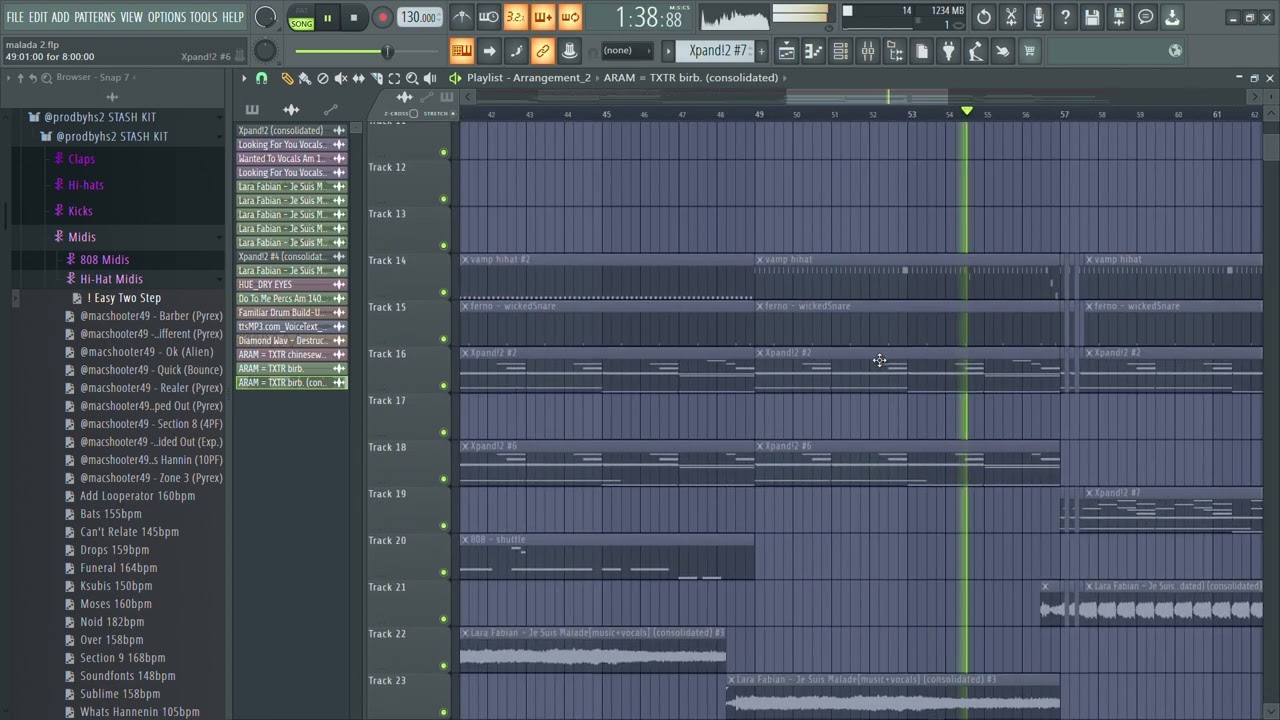Click the microphone recording icon
Image resolution: width=1280 pixels, height=720 pixels.
coord(1038,17)
